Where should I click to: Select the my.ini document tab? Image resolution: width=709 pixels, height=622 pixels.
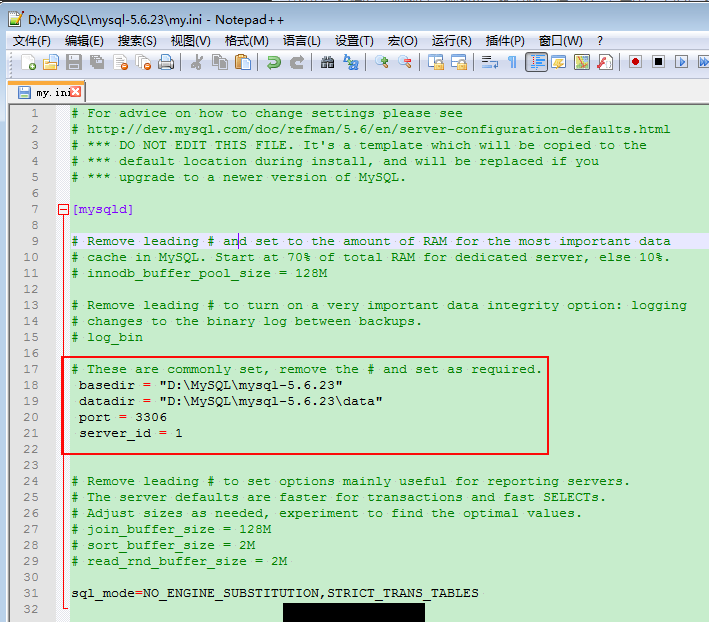(47, 93)
